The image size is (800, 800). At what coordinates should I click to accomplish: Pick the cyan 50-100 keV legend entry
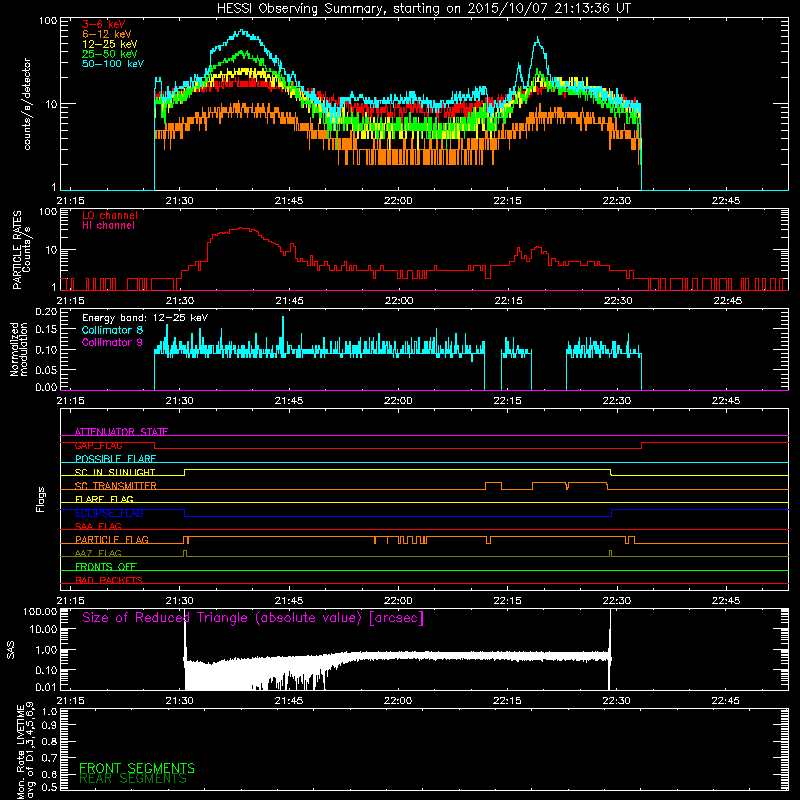113,64
